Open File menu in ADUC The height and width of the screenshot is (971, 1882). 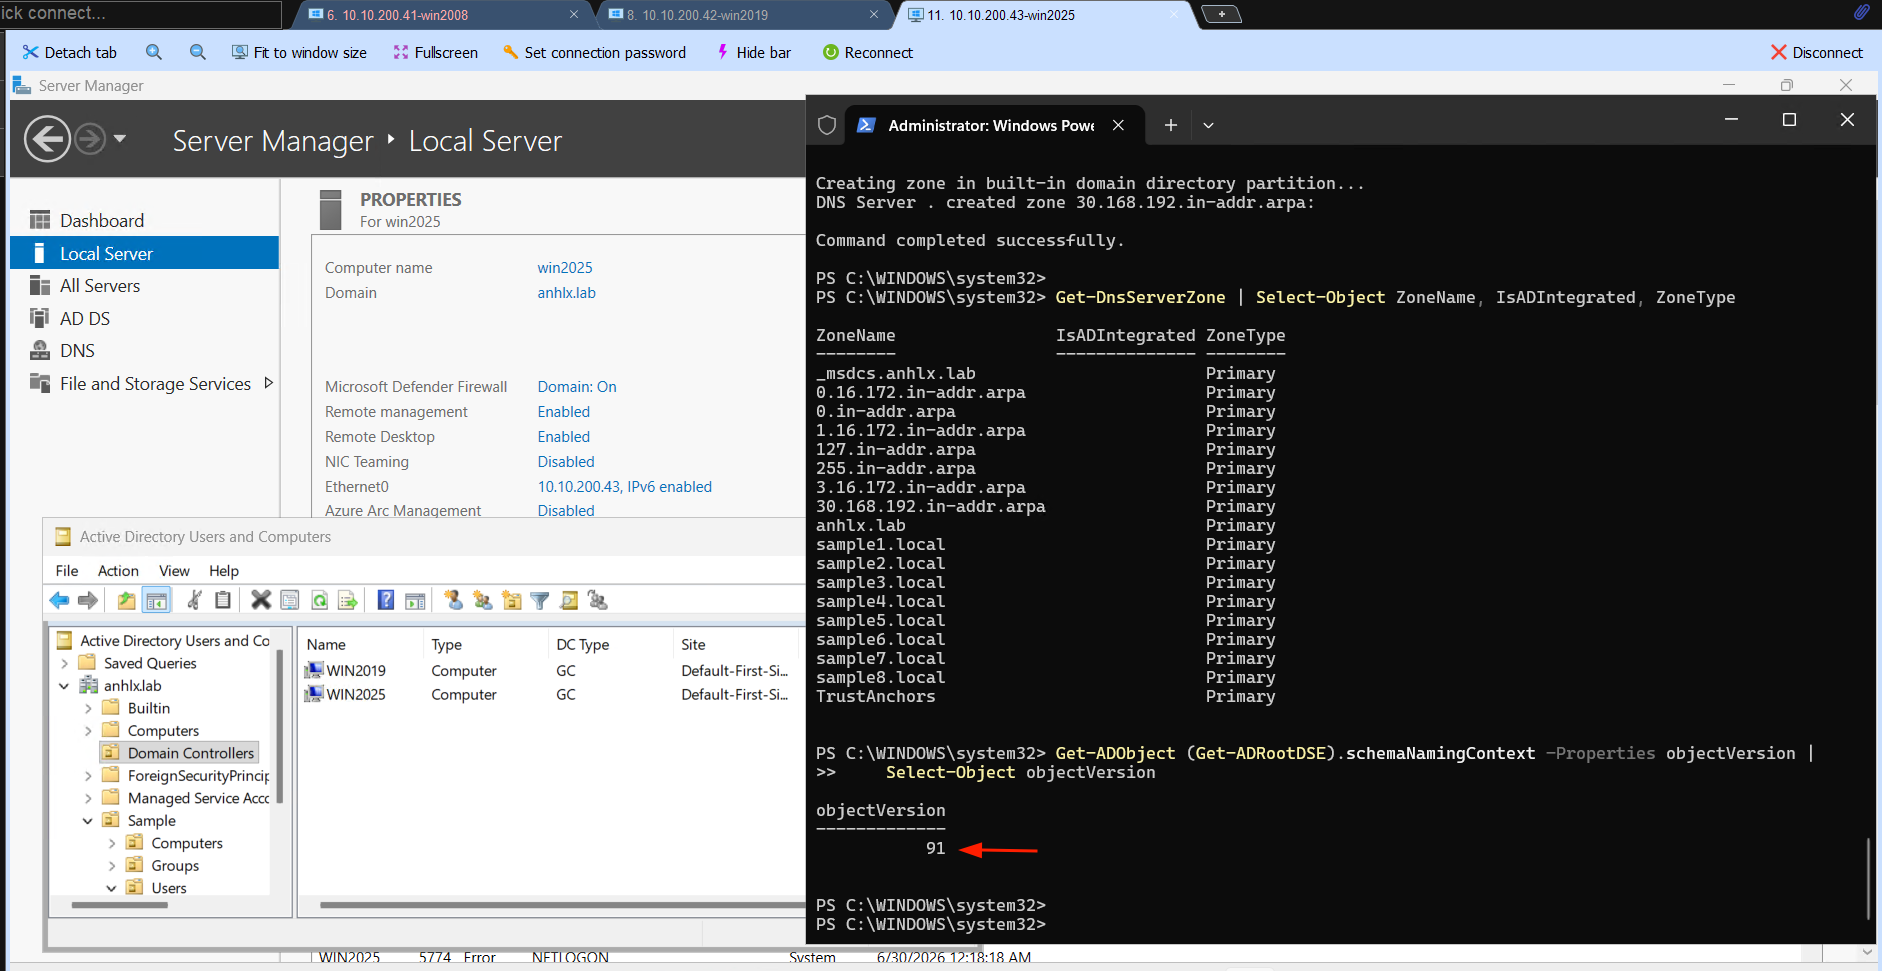tap(67, 571)
